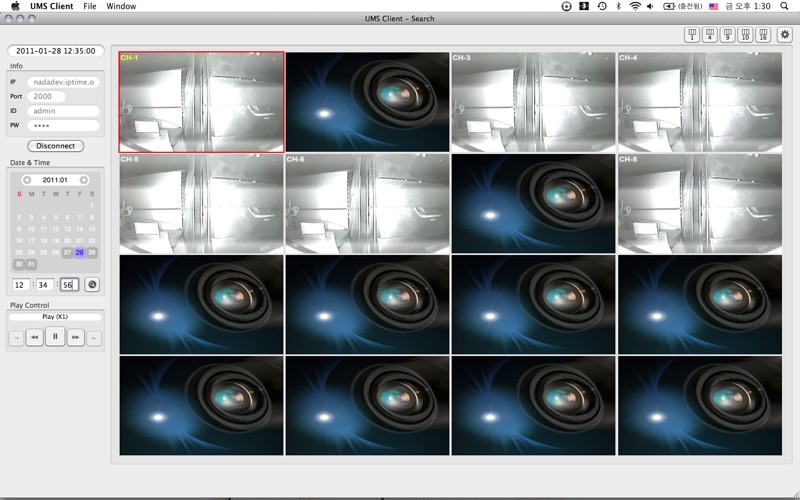Image resolution: width=800 pixels, height=500 pixels.
Task: Advance calendar to next month
Action: (84, 180)
